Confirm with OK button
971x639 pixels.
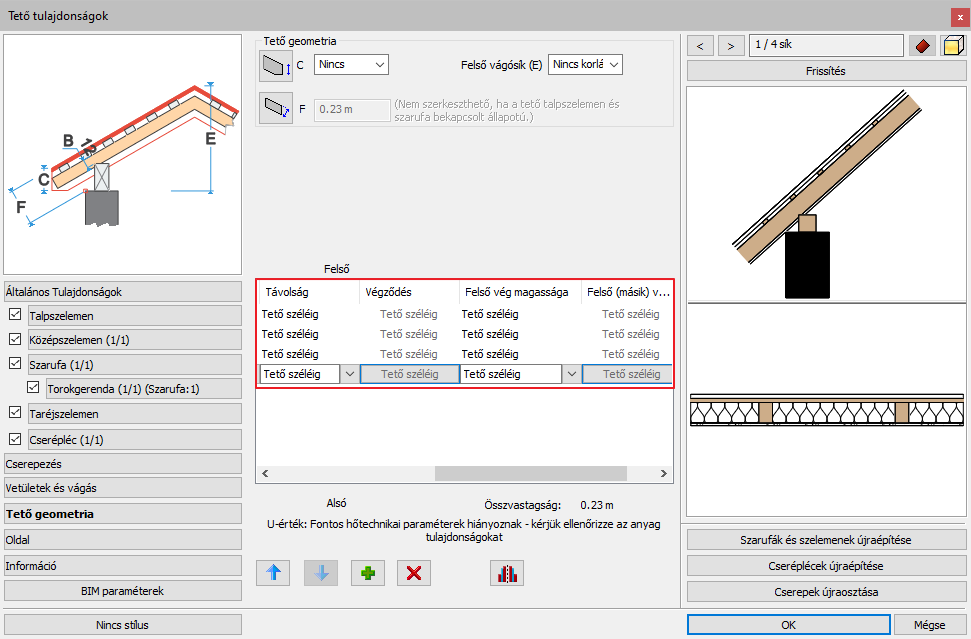point(788,625)
